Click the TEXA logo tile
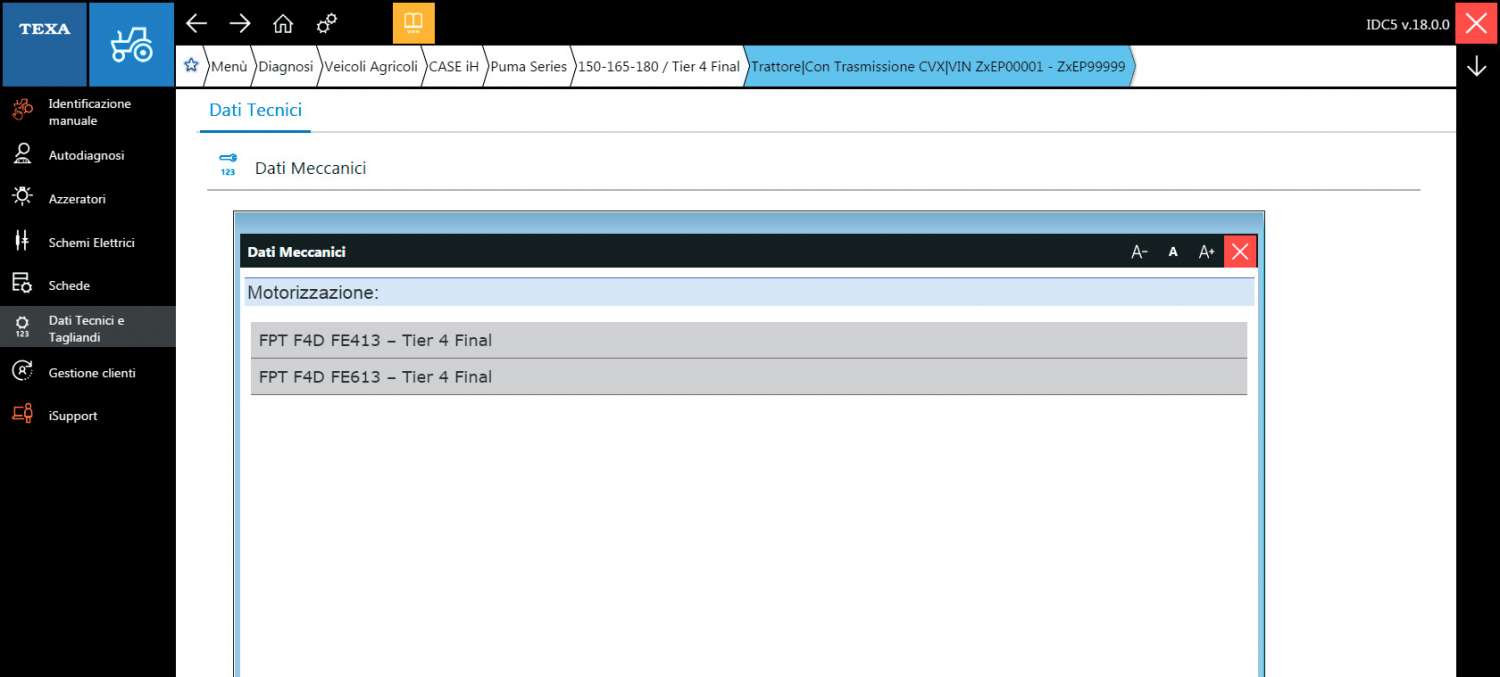This screenshot has width=1500, height=677. coord(44,44)
